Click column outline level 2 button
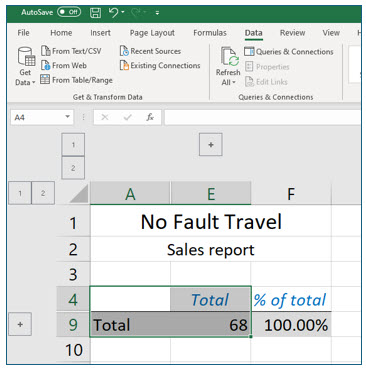Image resolution: width=366 pixels, height=370 pixels. pyautogui.click(x=73, y=168)
